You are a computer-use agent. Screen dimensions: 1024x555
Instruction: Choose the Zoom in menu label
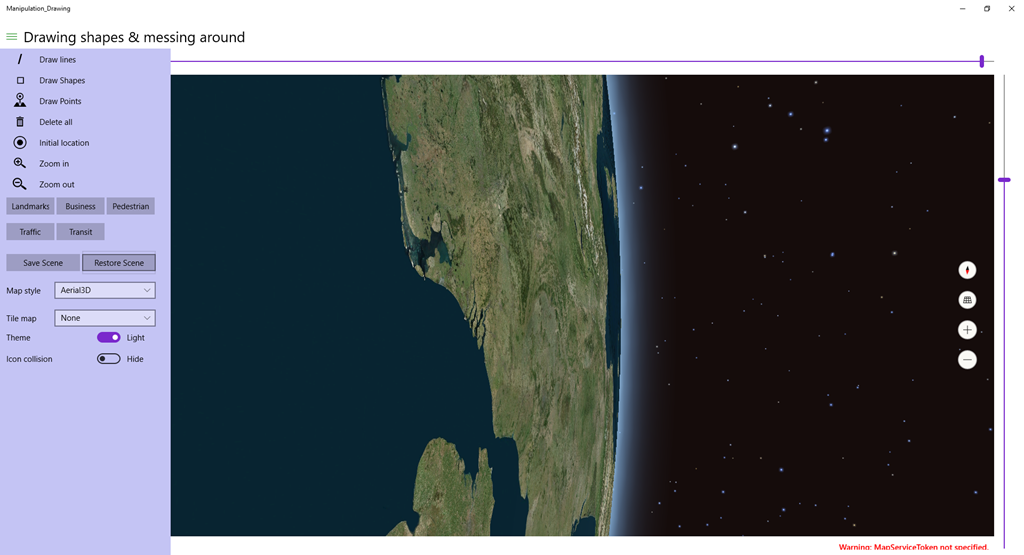pos(54,164)
